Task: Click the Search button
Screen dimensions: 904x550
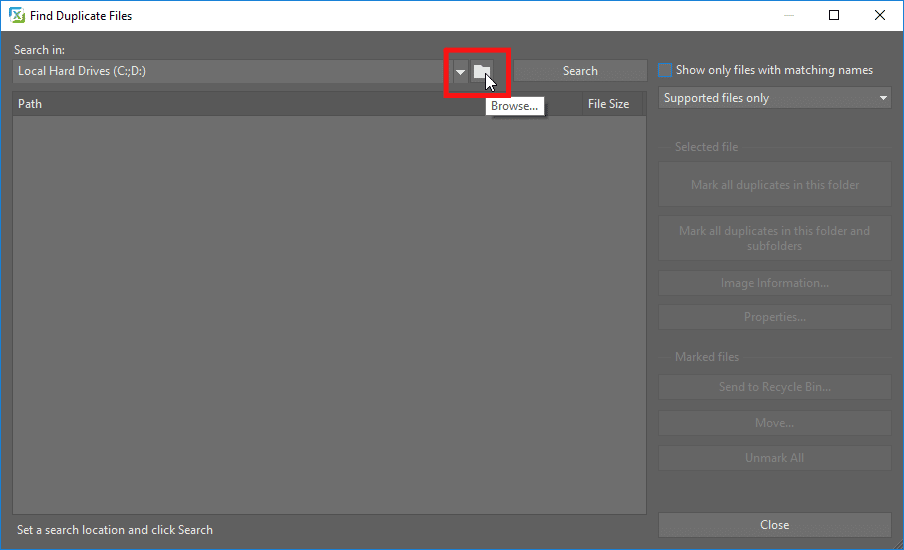Action: click(580, 71)
